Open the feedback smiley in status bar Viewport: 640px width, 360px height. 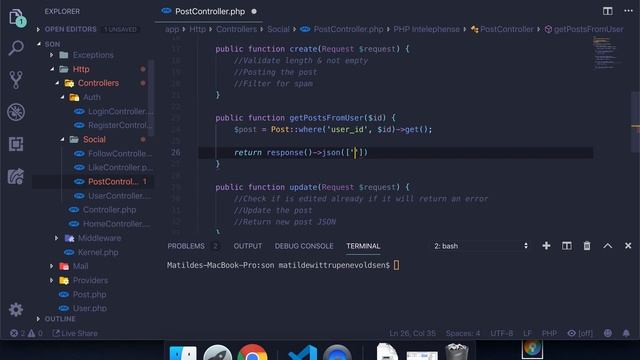pos(608,333)
